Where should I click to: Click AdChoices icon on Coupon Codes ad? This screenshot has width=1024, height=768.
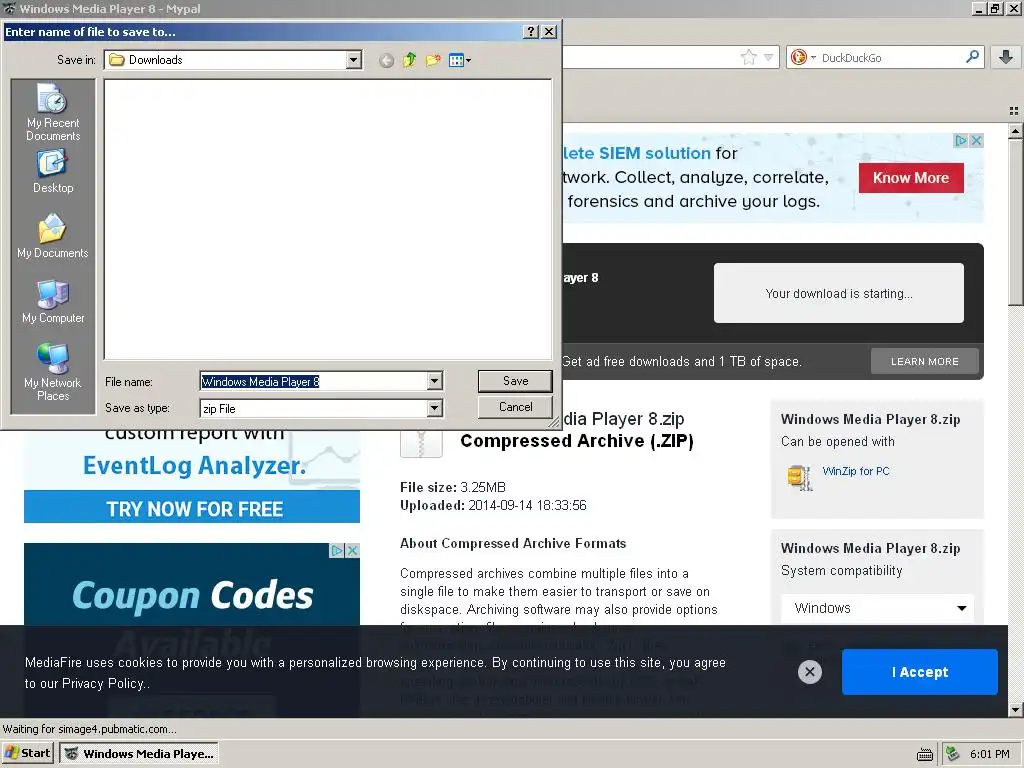point(336,551)
